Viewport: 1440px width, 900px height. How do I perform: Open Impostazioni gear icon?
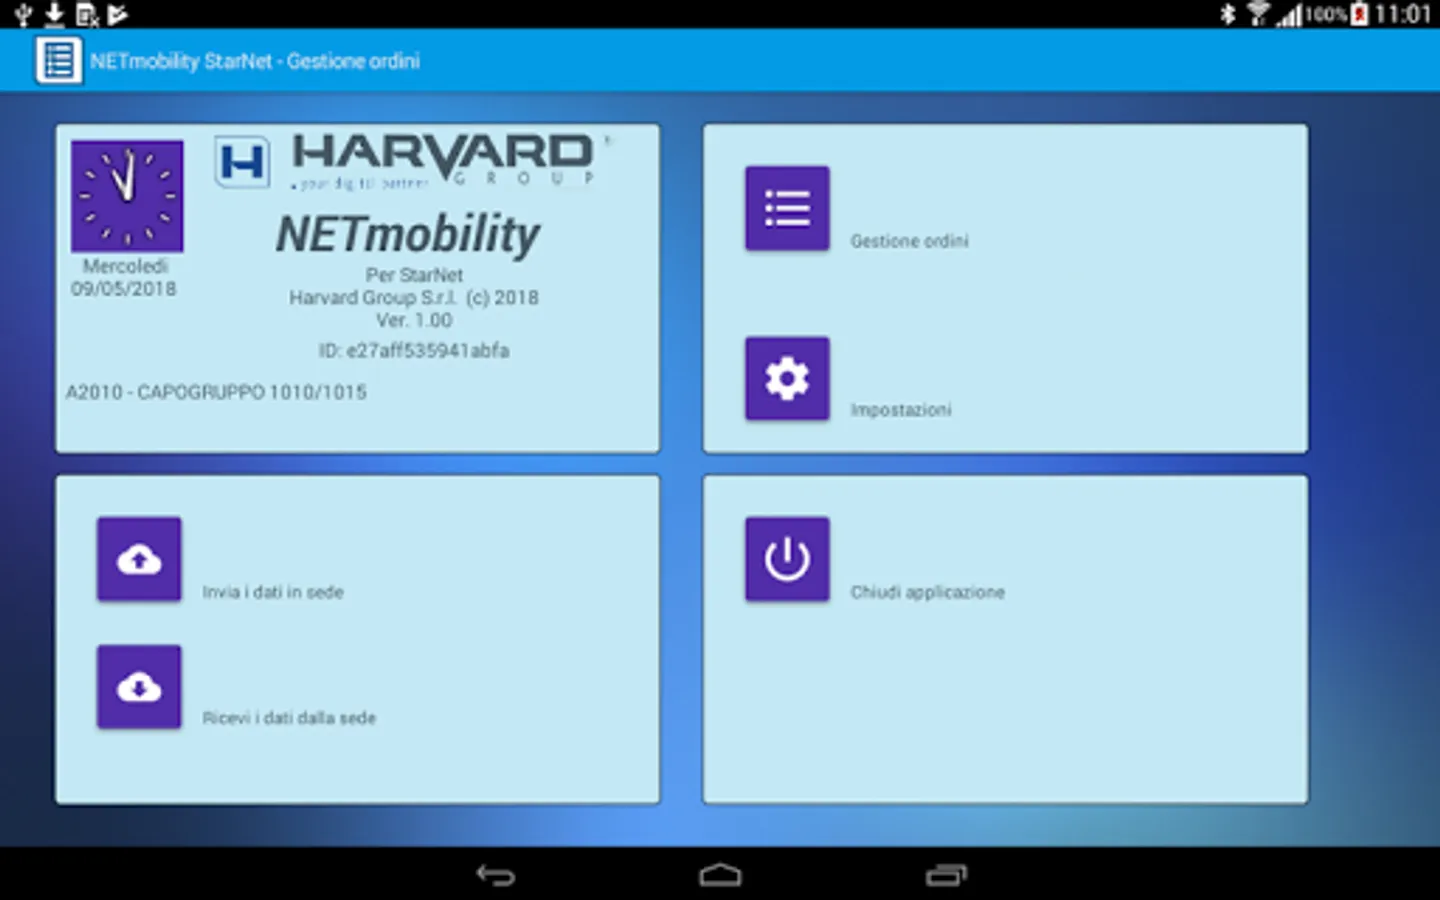[x=787, y=378]
